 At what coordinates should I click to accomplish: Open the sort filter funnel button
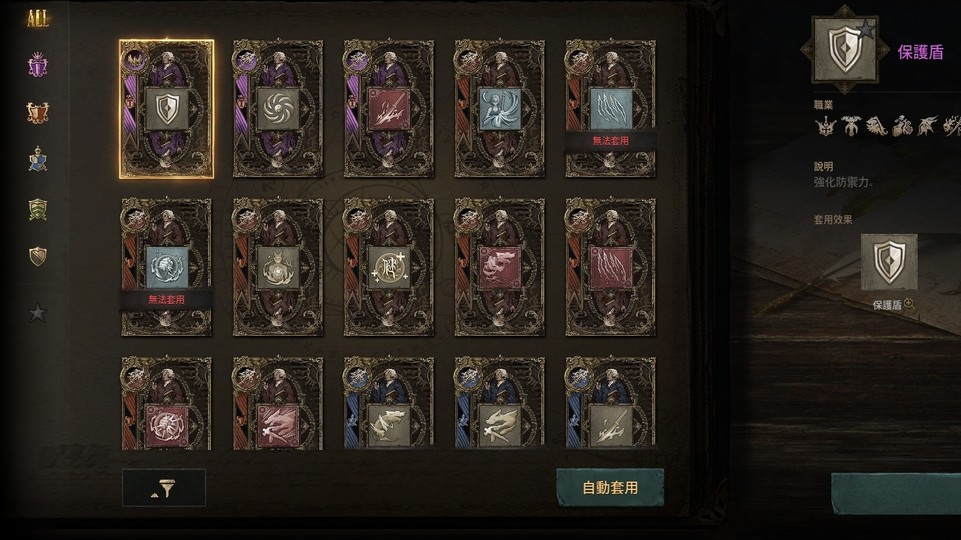tap(164, 488)
